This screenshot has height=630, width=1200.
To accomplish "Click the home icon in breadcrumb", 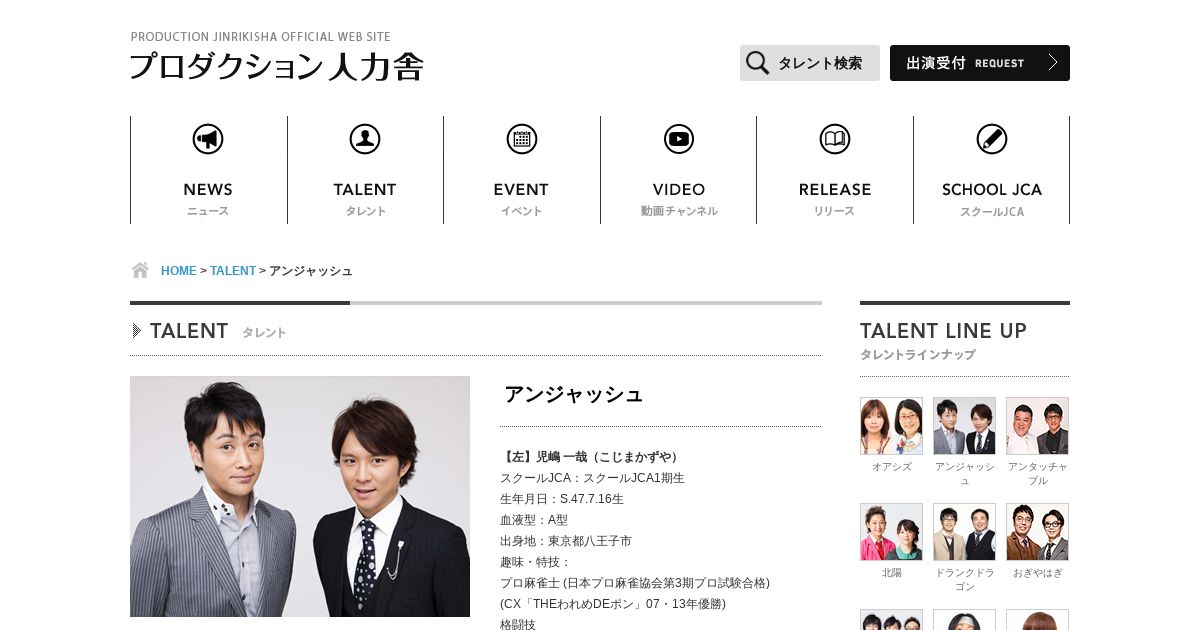I will click(140, 270).
